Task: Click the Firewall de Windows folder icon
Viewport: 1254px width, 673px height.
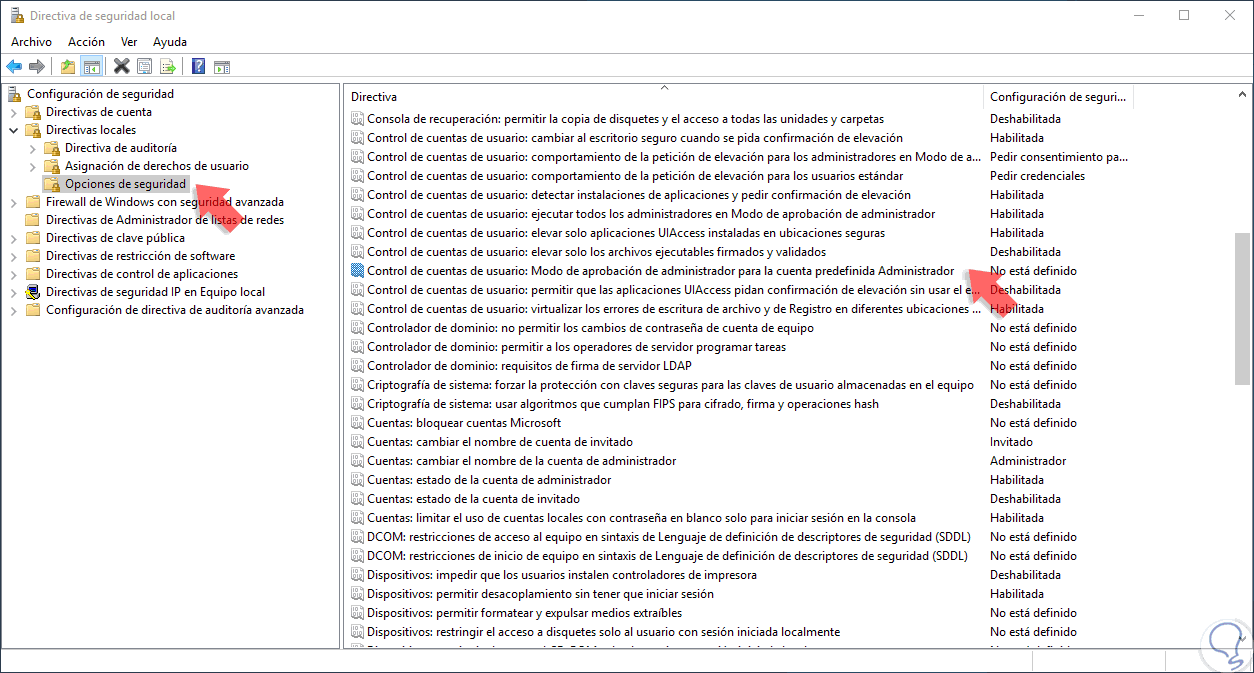Action: click(33, 202)
